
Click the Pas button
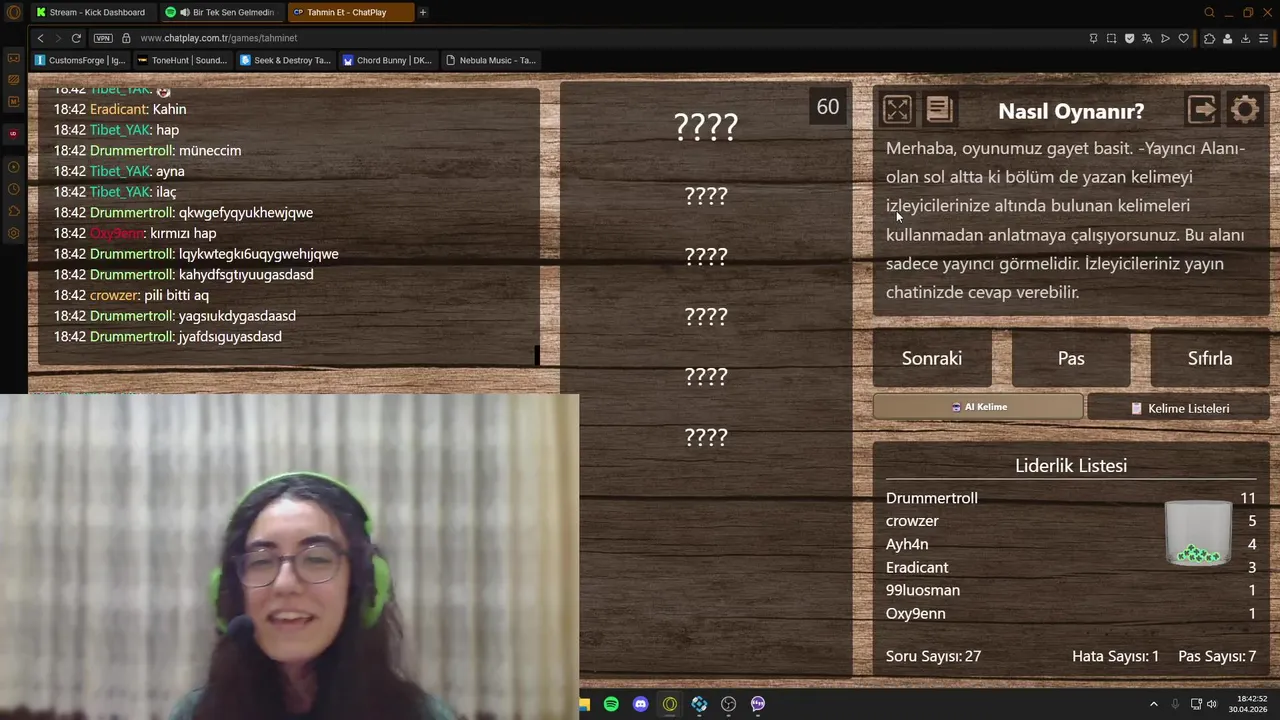click(x=1071, y=358)
